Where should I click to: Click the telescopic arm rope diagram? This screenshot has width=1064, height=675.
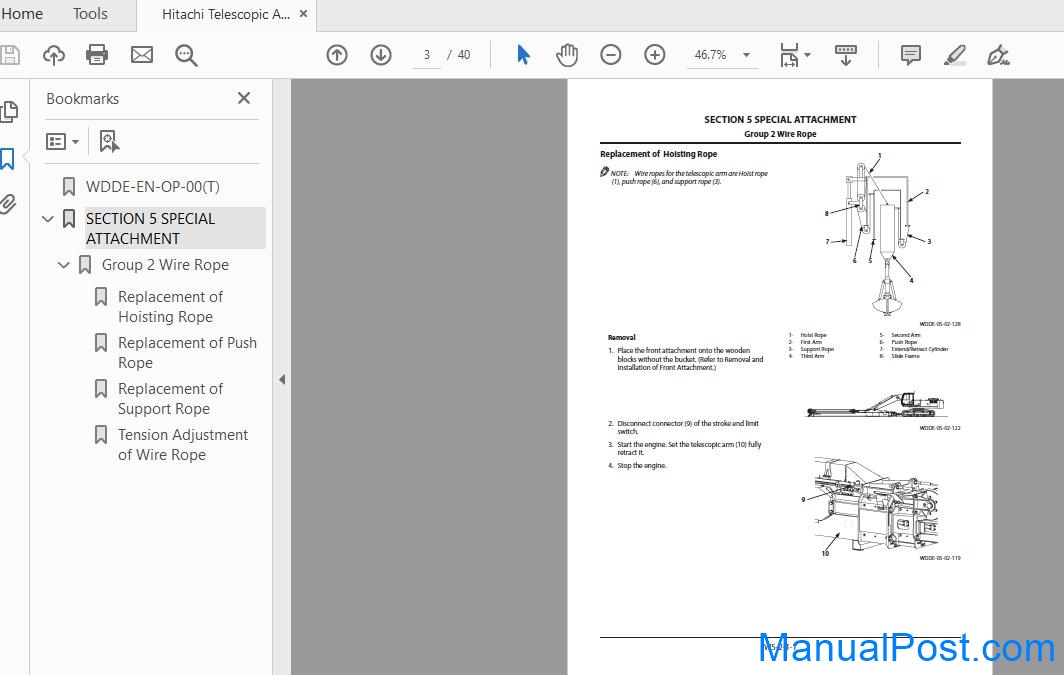(x=878, y=235)
